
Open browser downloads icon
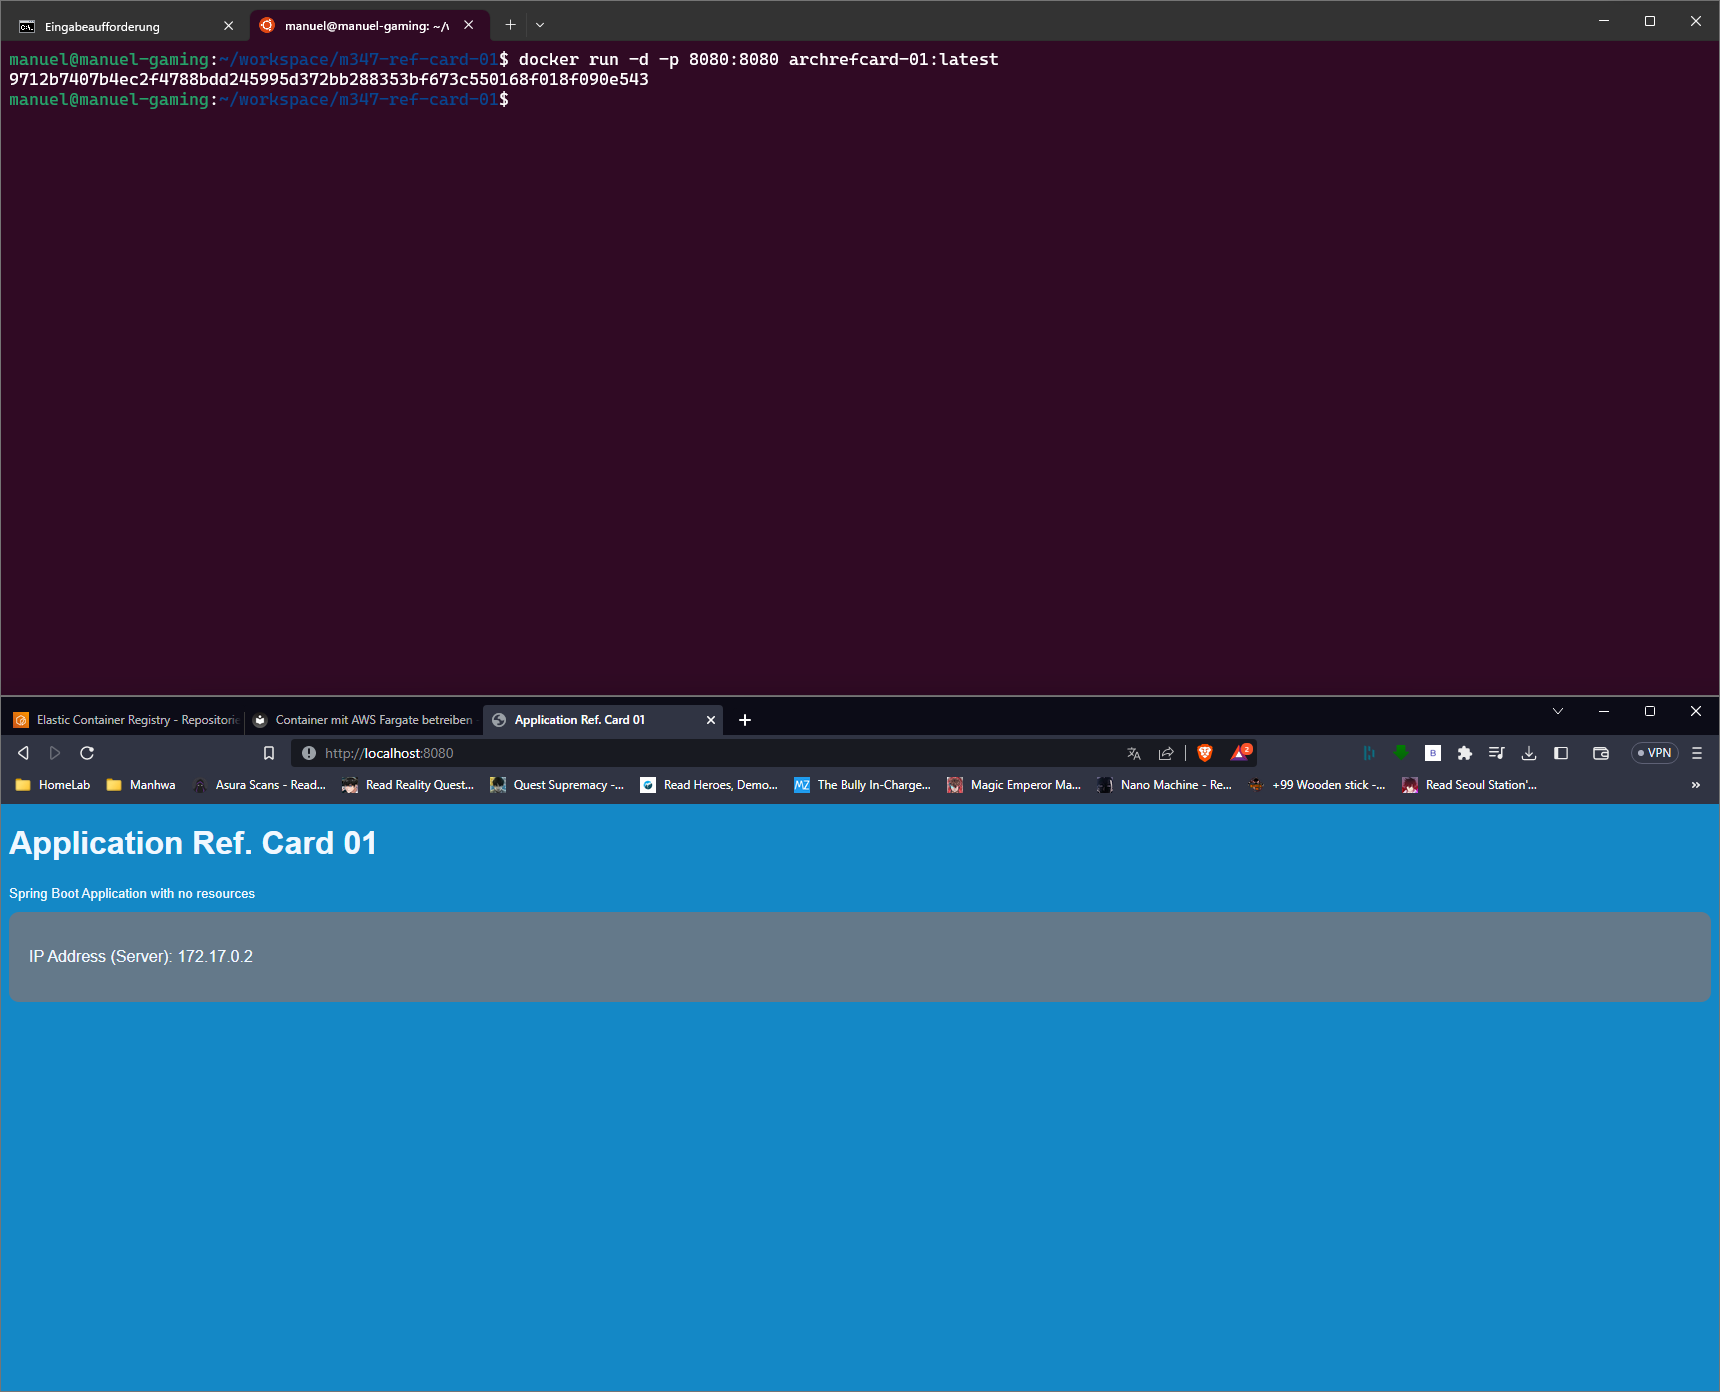pos(1529,753)
